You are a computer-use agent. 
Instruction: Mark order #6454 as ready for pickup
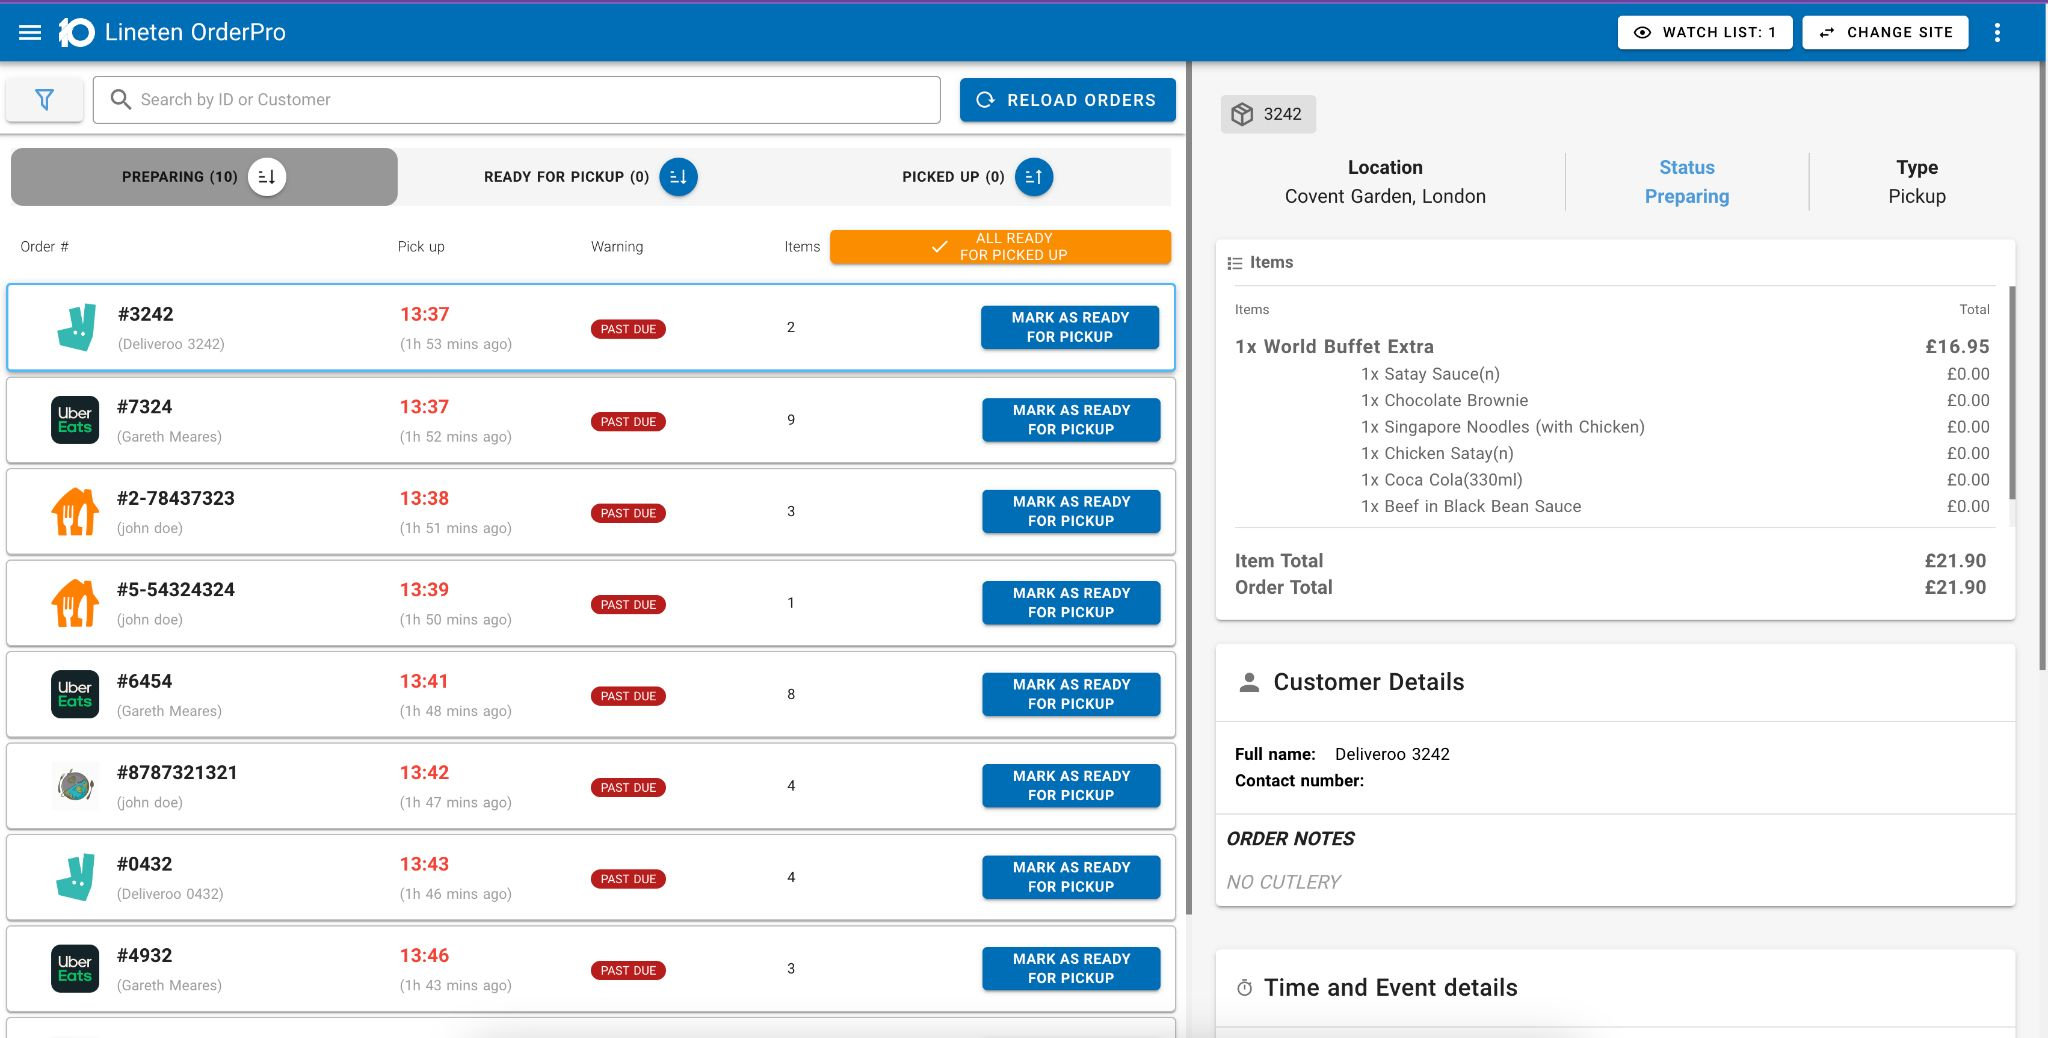1071,694
